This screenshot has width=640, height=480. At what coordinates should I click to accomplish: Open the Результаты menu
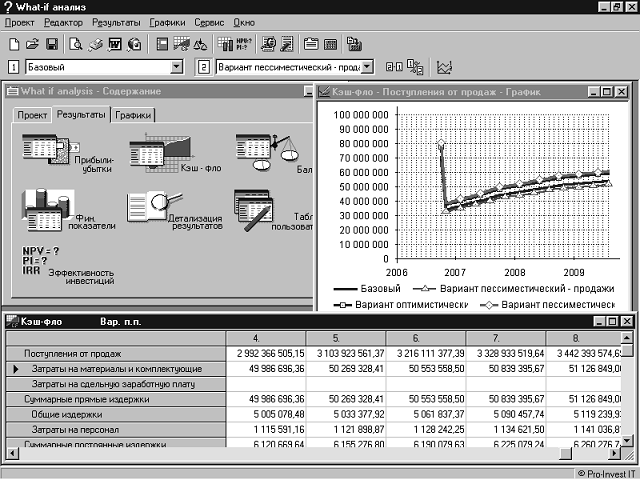pyautogui.click(x=116, y=23)
